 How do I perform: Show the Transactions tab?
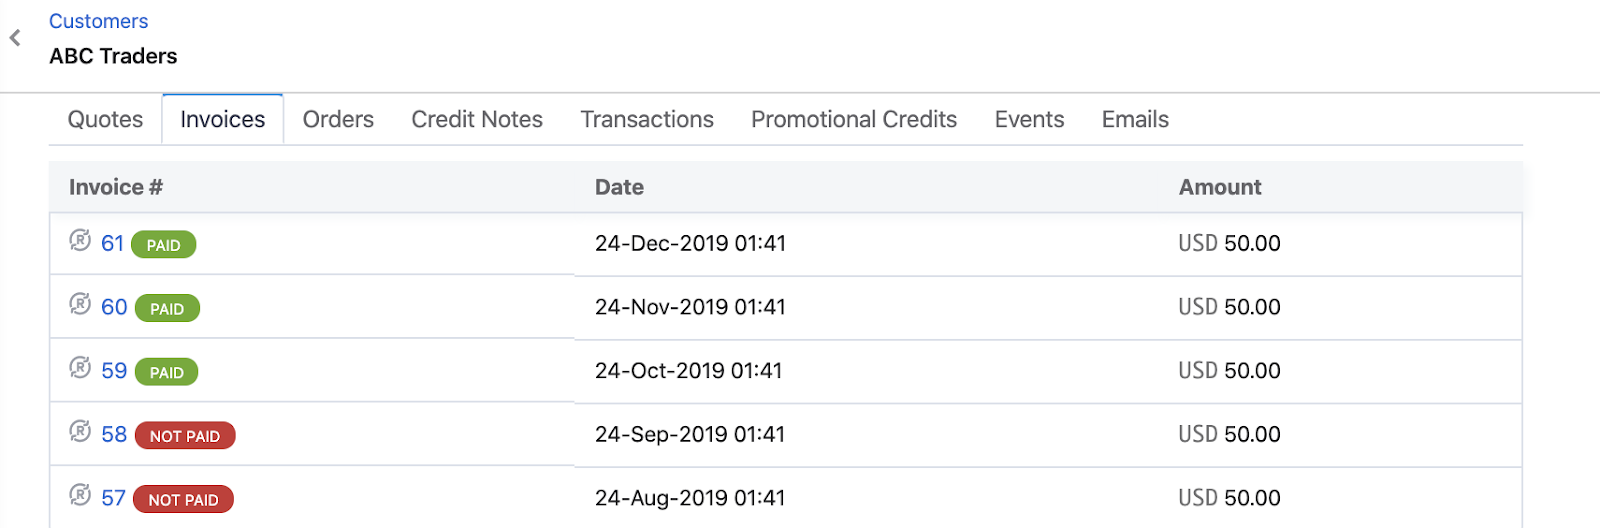647,120
